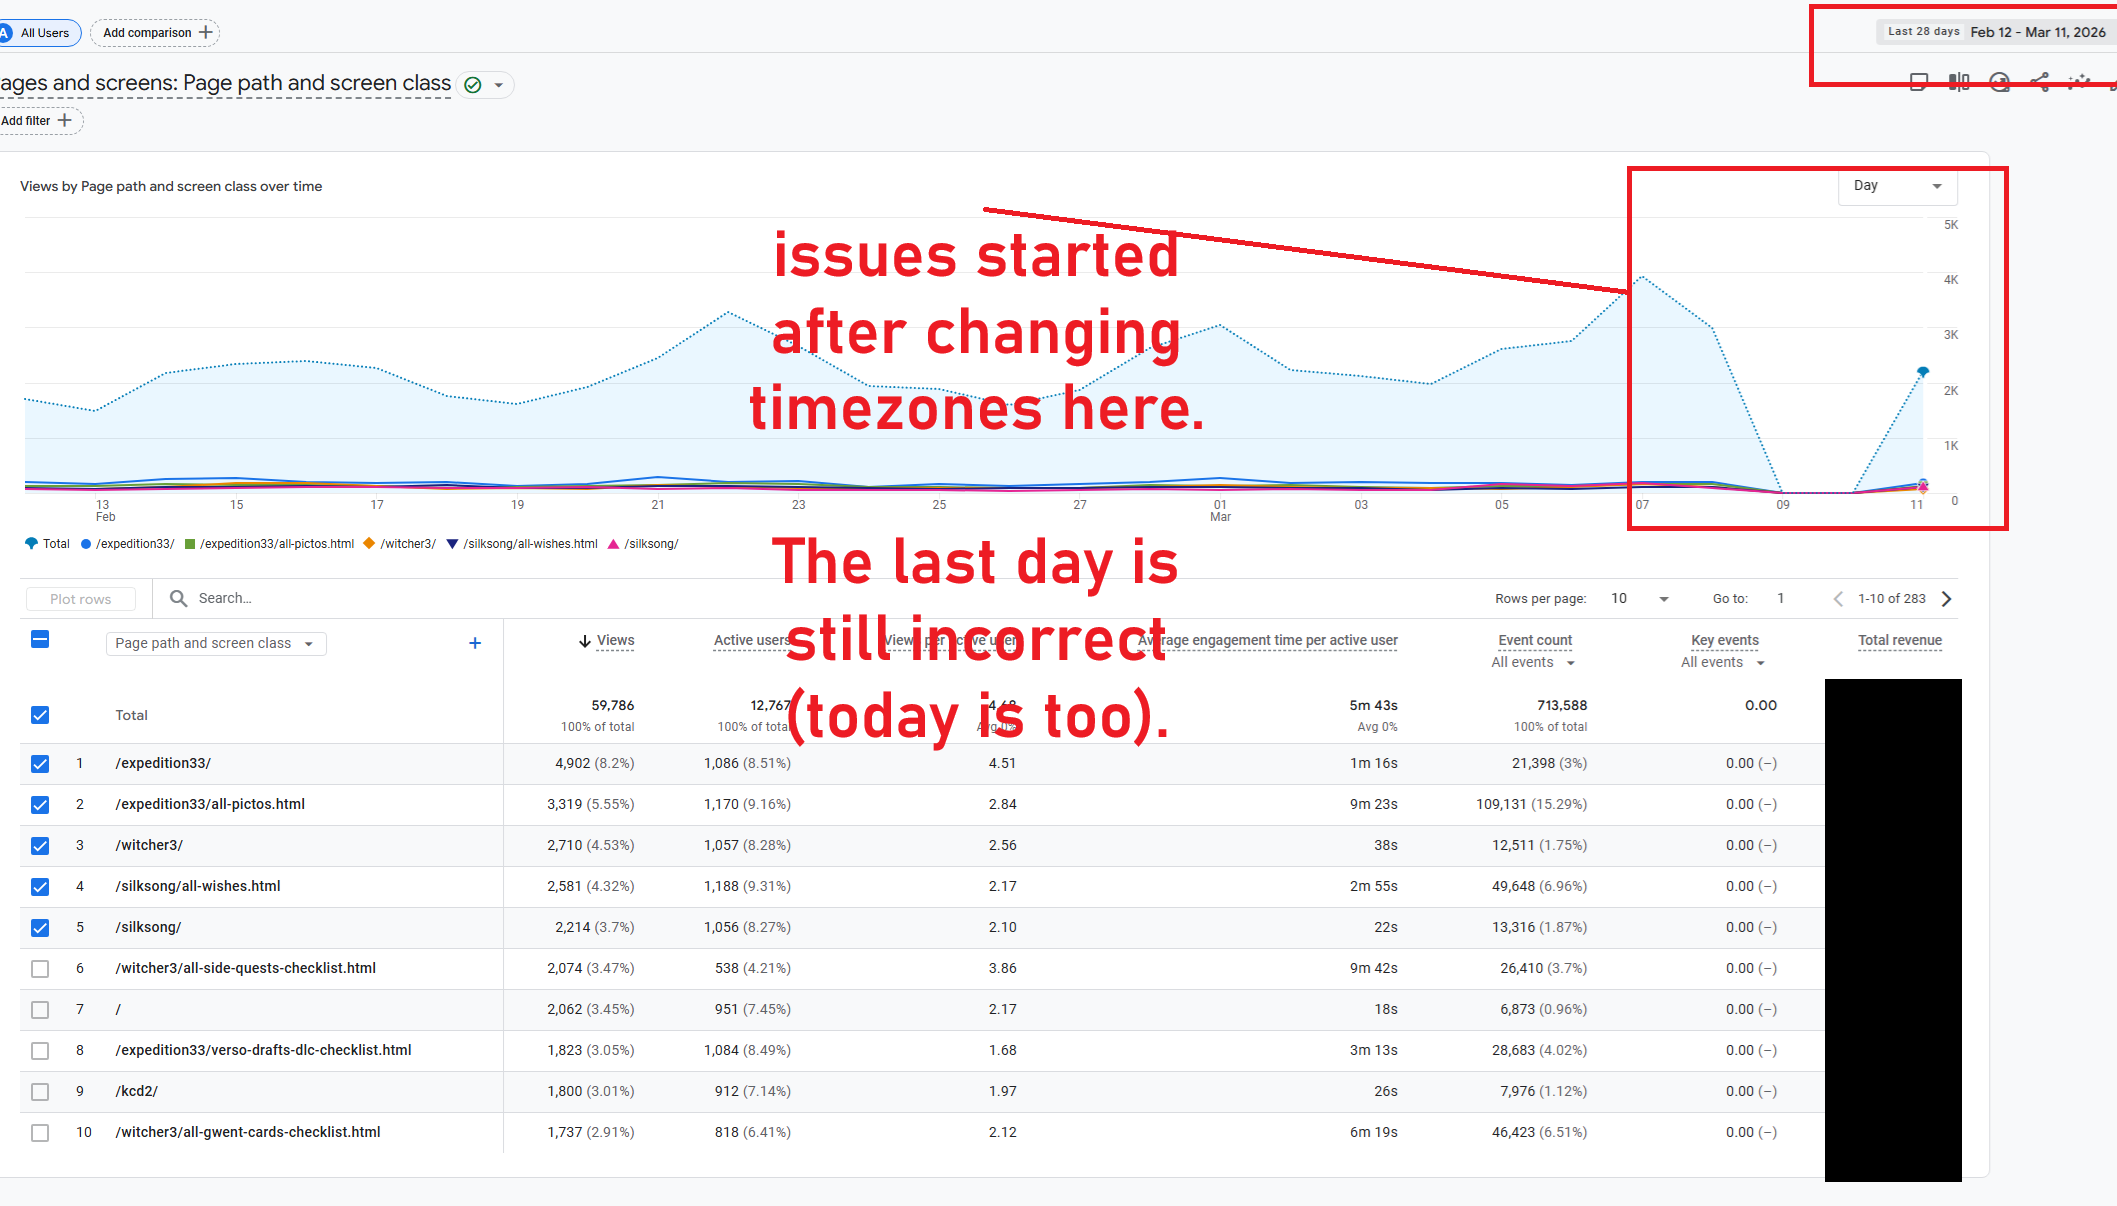The width and height of the screenshot is (2117, 1206).
Task: Expand the Rows per page dropdown
Action: [1663, 599]
